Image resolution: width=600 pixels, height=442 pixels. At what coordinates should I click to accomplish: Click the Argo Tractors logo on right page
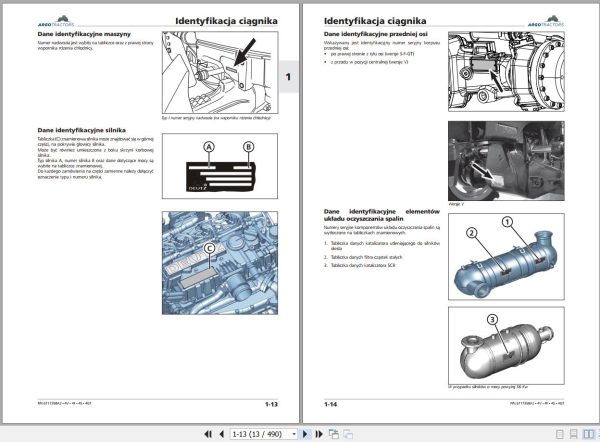546,21
